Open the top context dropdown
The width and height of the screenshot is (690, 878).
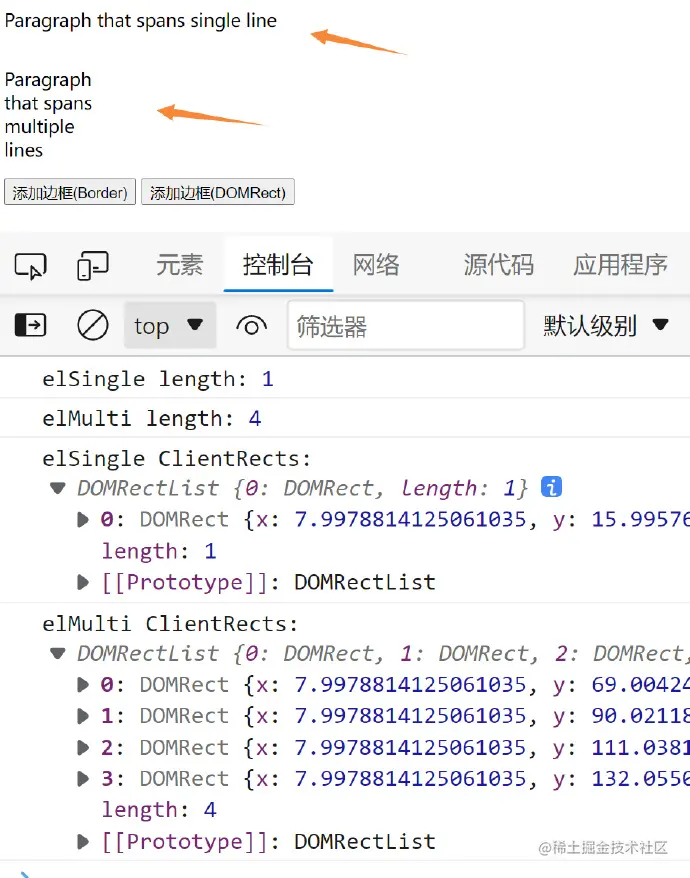pyautogui.click(x=170, y=325)
